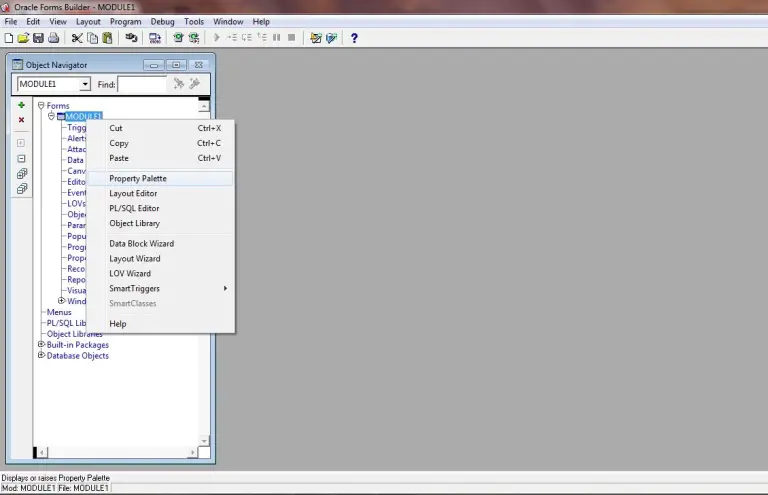Click the Expand node sidebar icon

pos(21,143)
